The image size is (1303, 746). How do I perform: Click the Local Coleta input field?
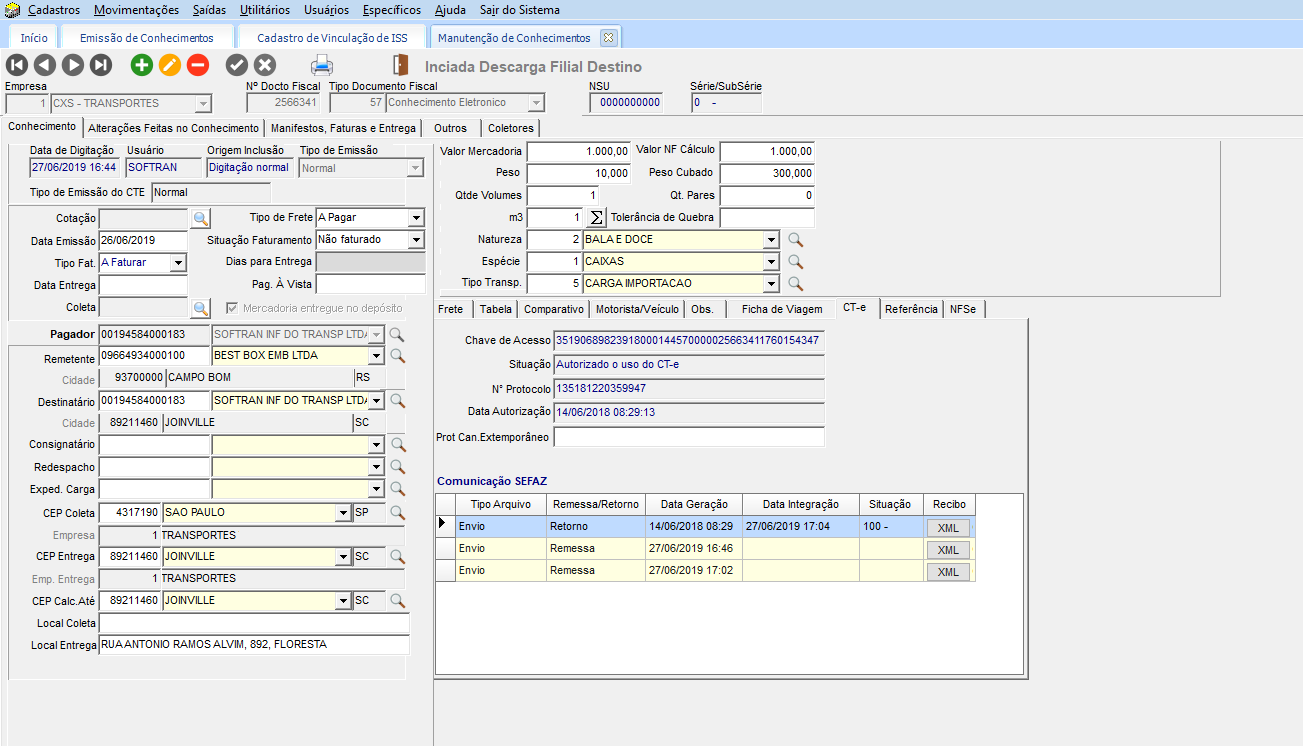pos(254,624)
